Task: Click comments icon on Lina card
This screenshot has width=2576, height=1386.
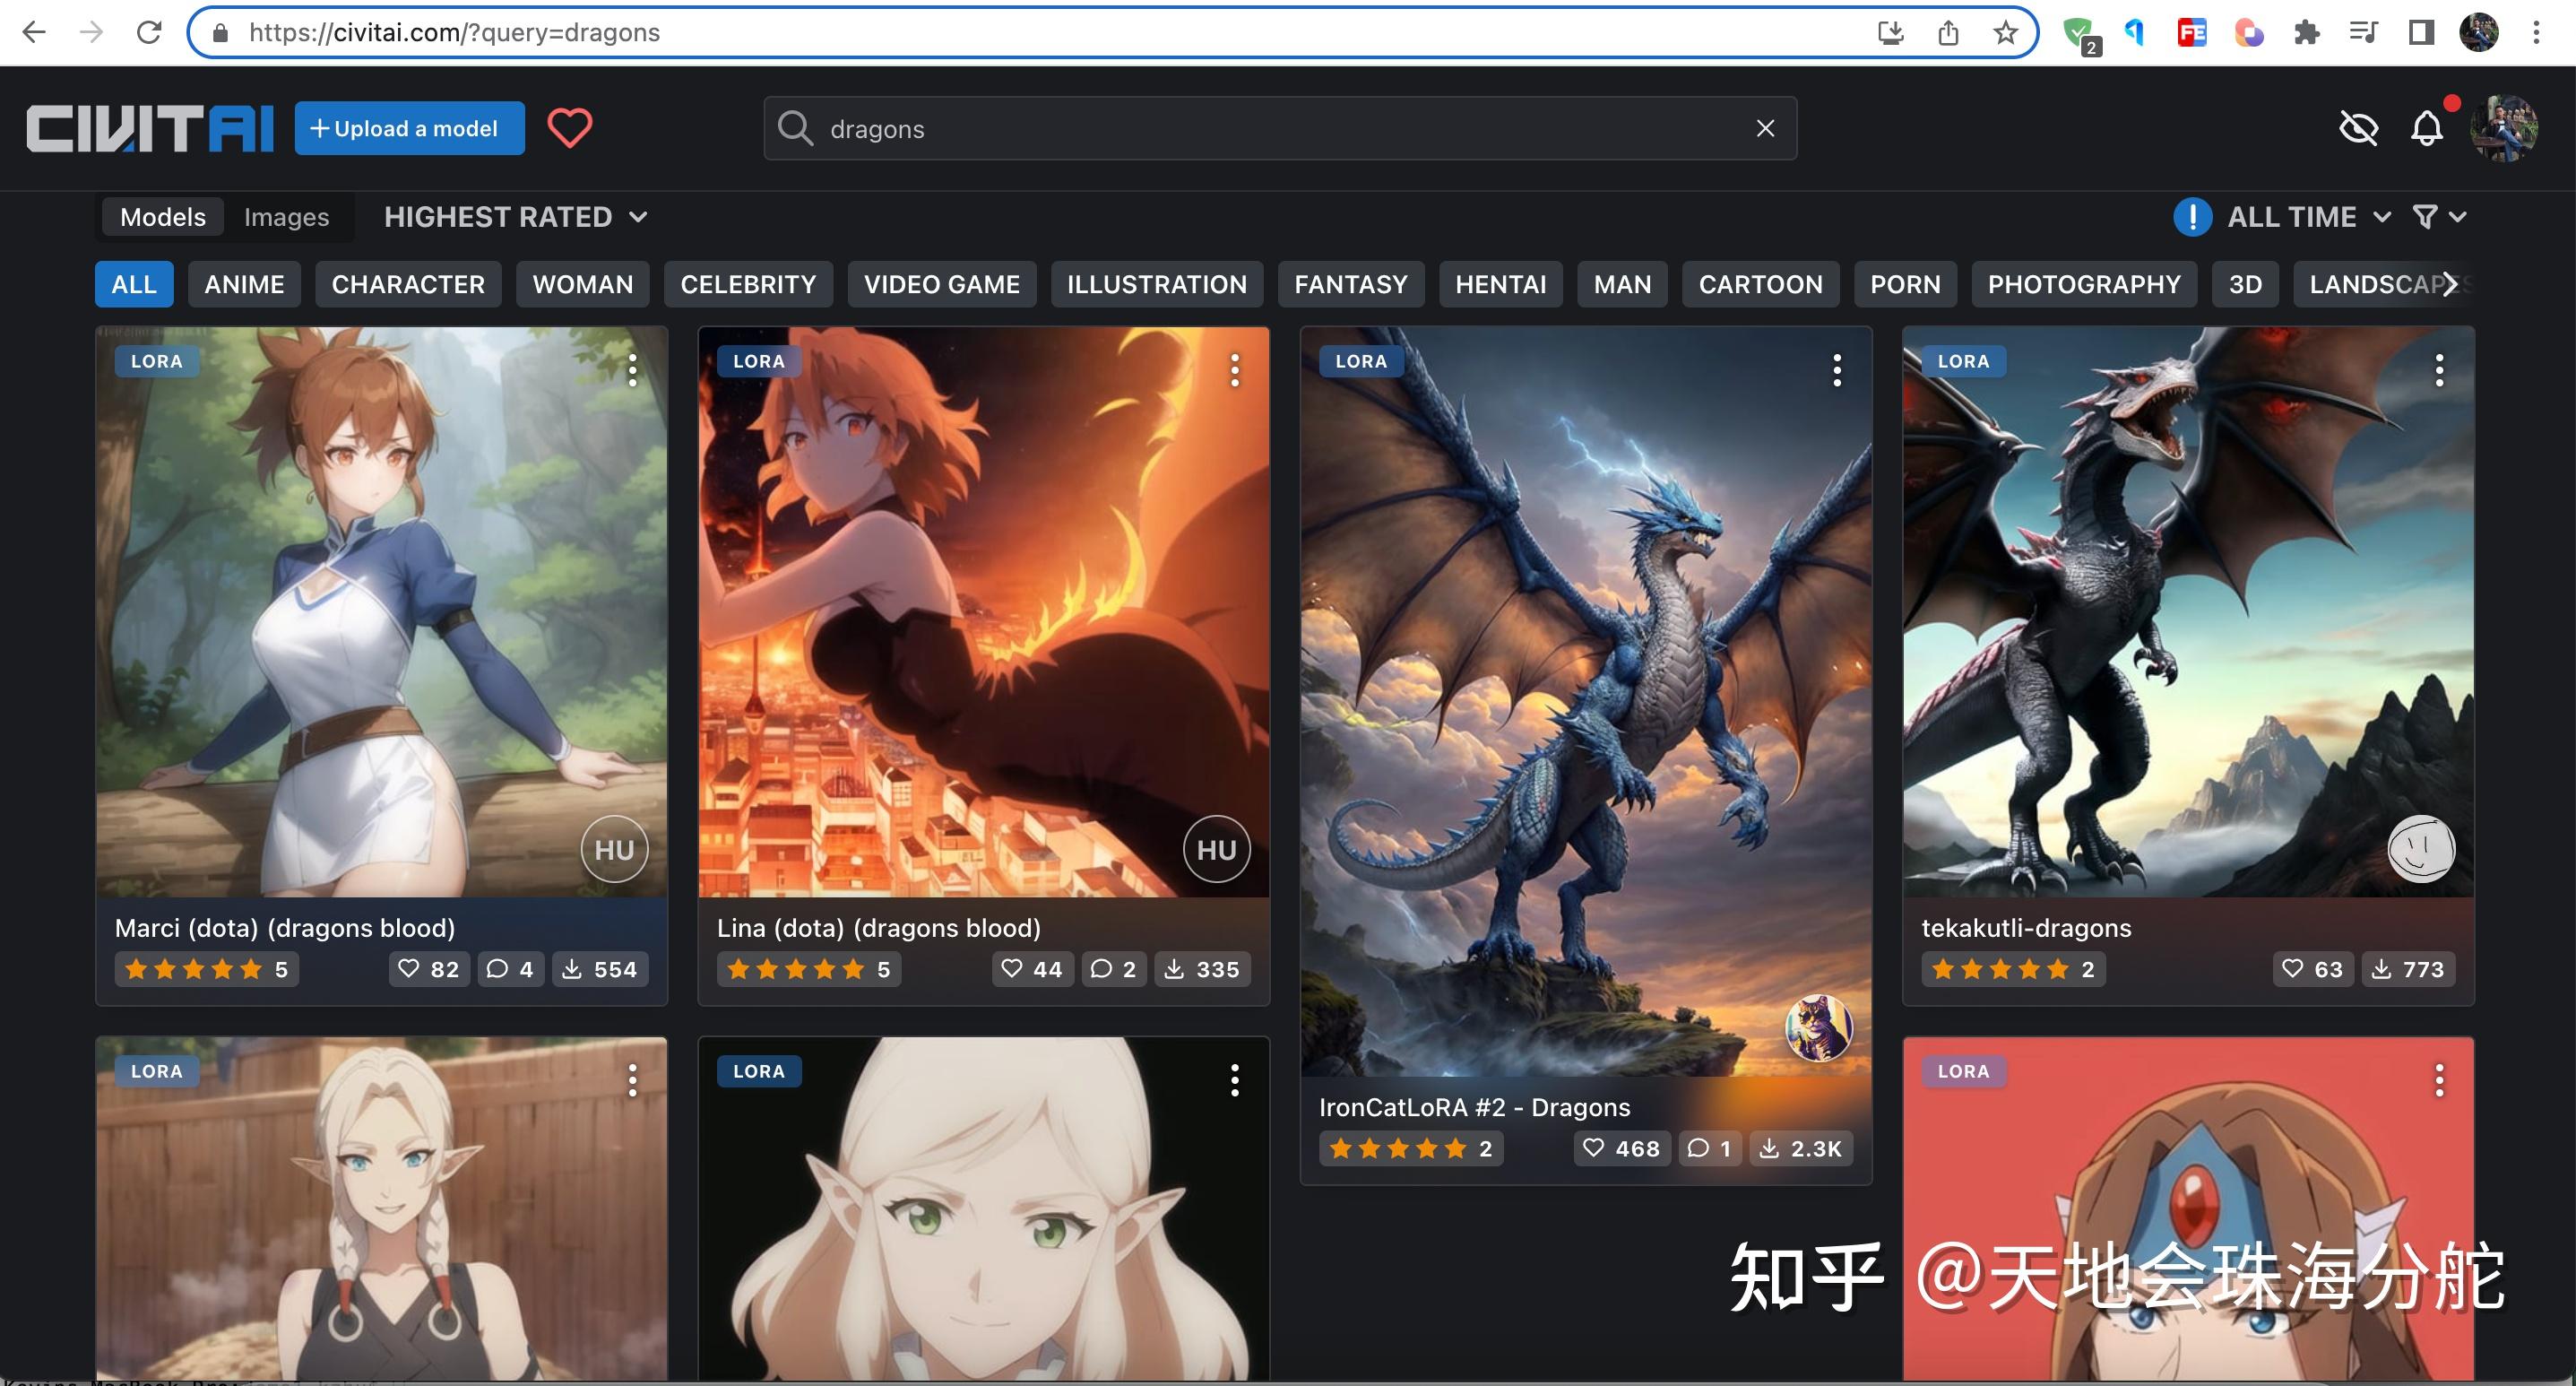Action: point(1113,969)
